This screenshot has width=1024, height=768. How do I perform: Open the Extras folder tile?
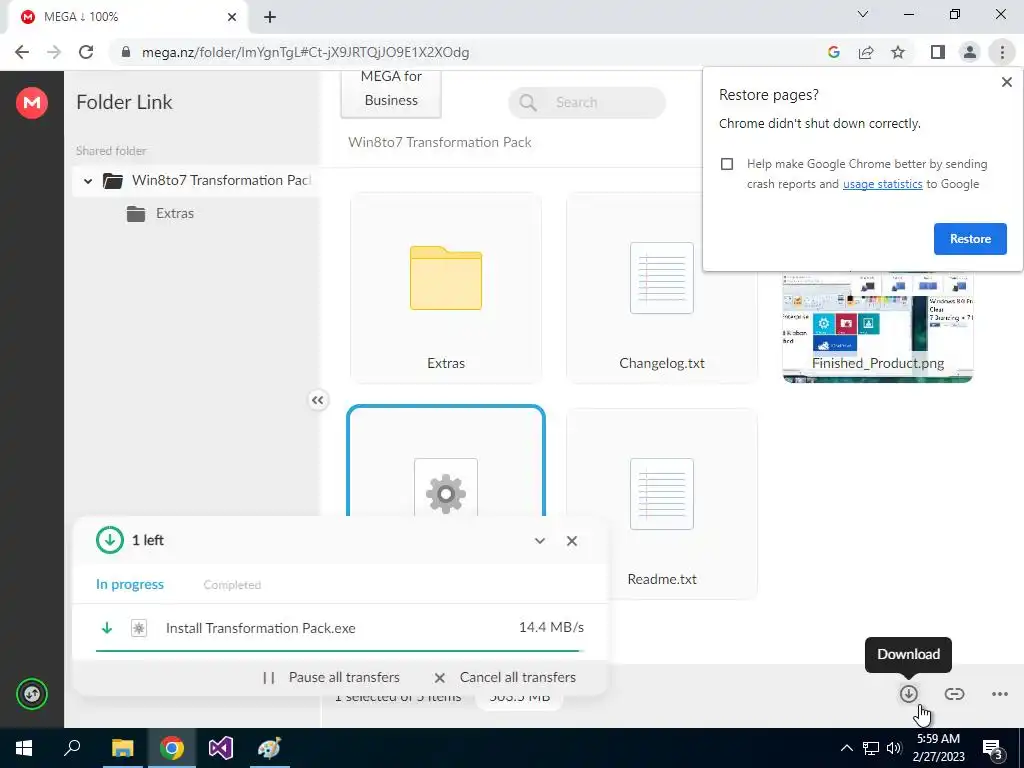[x=446, y=287]
